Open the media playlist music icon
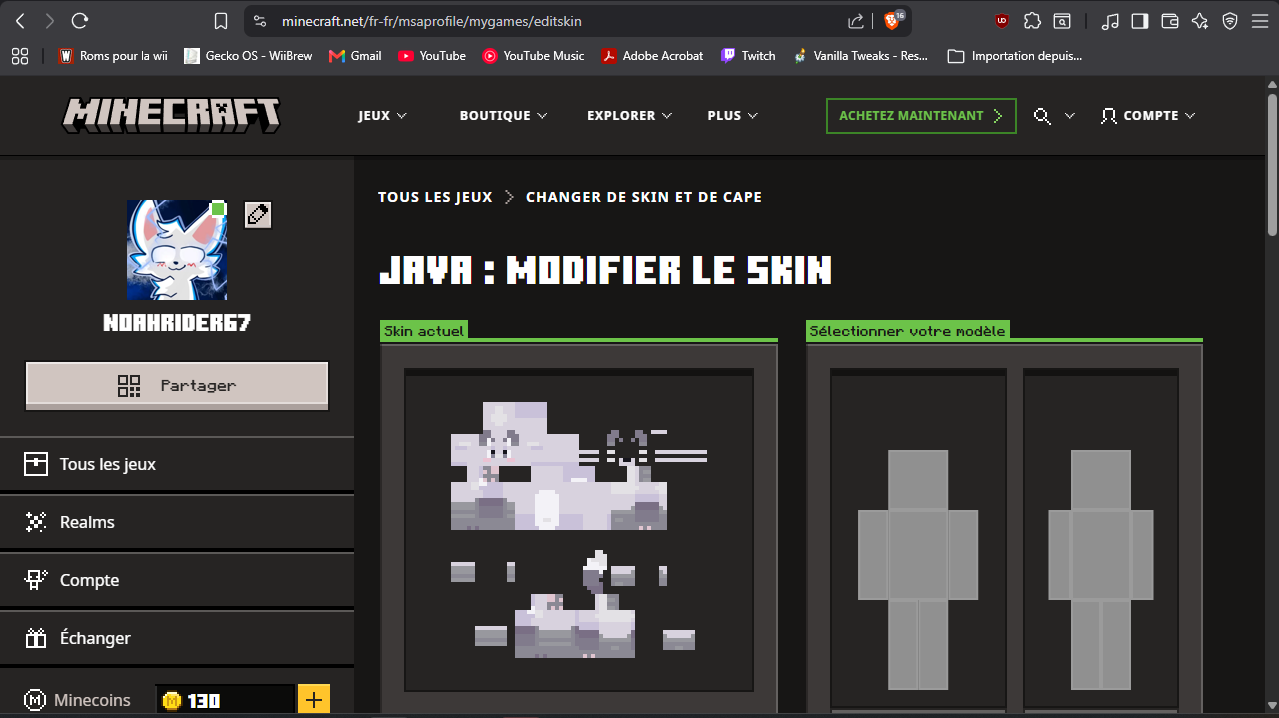 pyautogui.click(x=1110, y=21)
